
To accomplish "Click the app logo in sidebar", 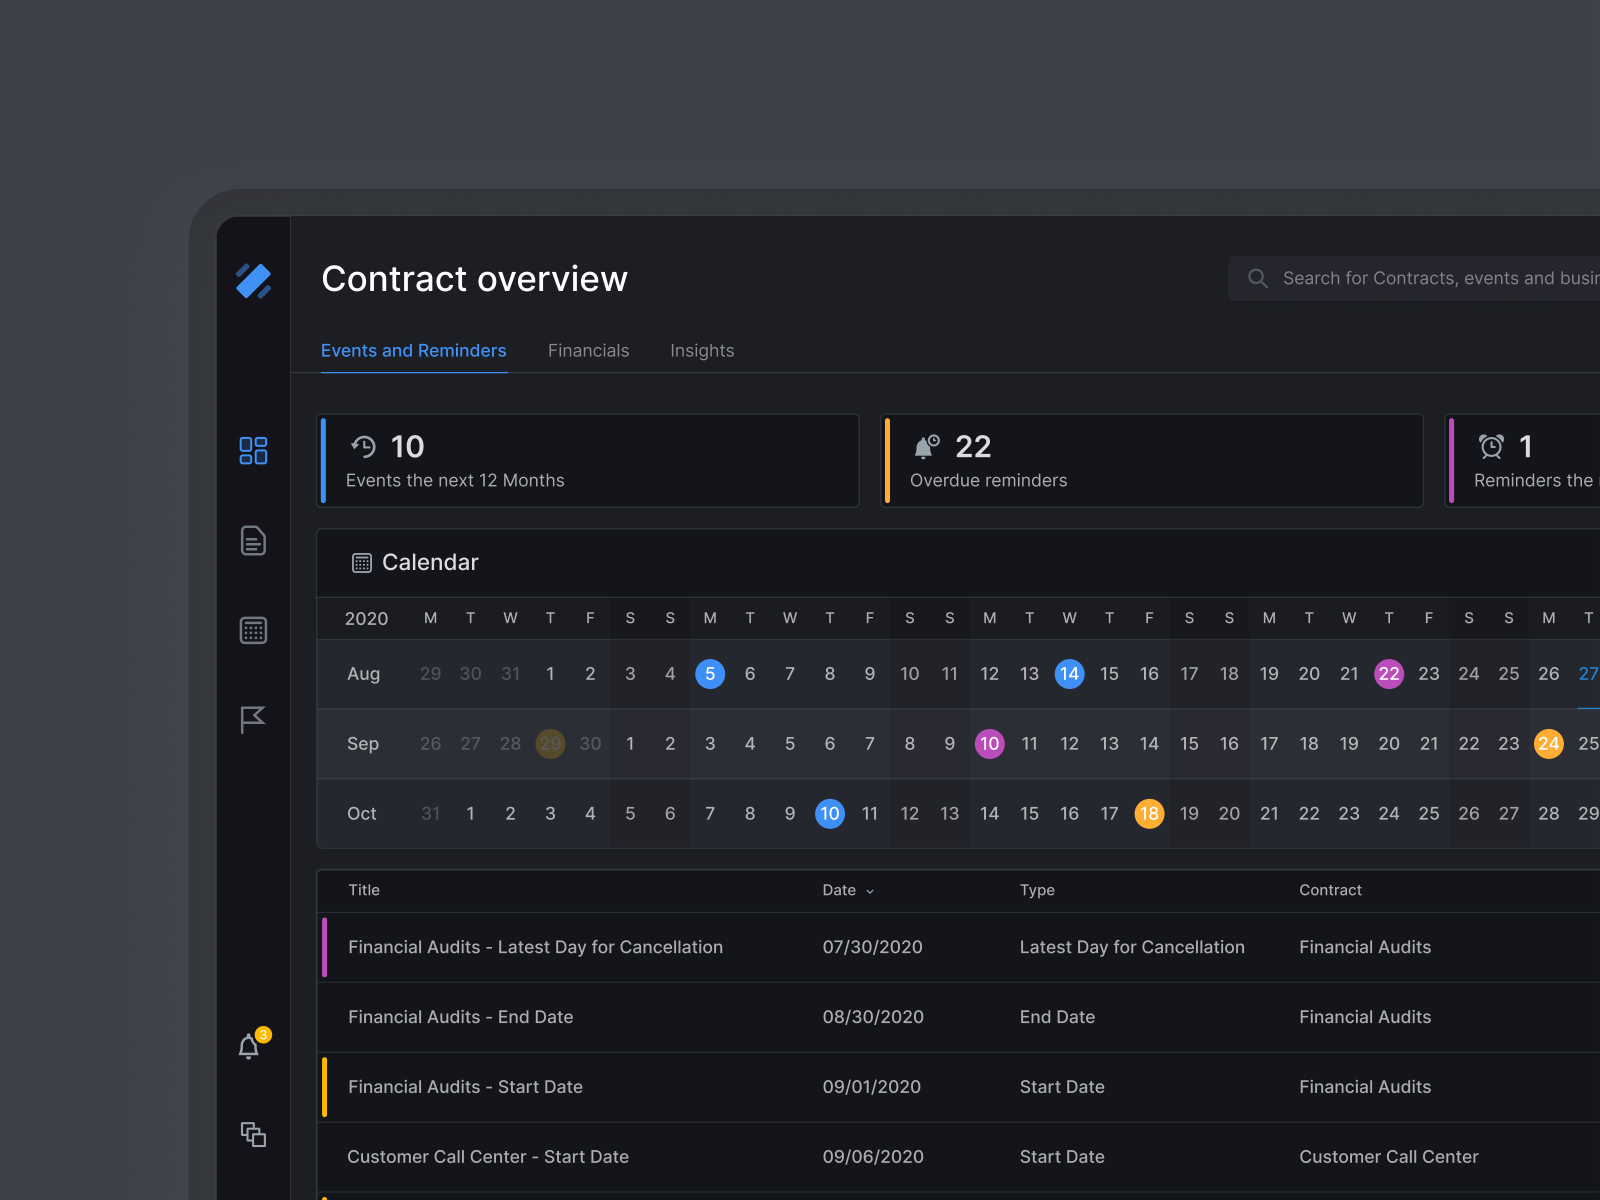I will tap(254, 281).
